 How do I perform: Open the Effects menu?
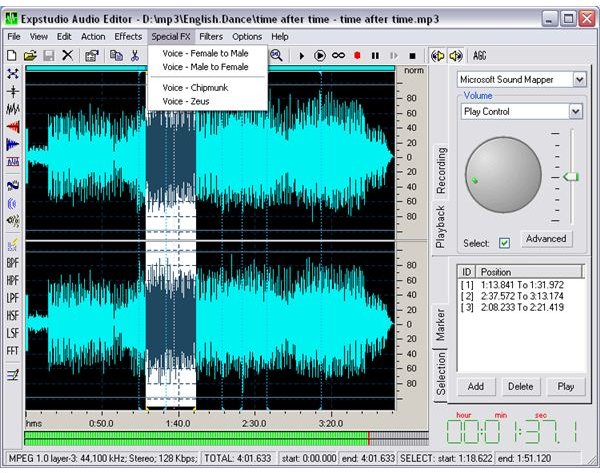click(x=128, y=37)
